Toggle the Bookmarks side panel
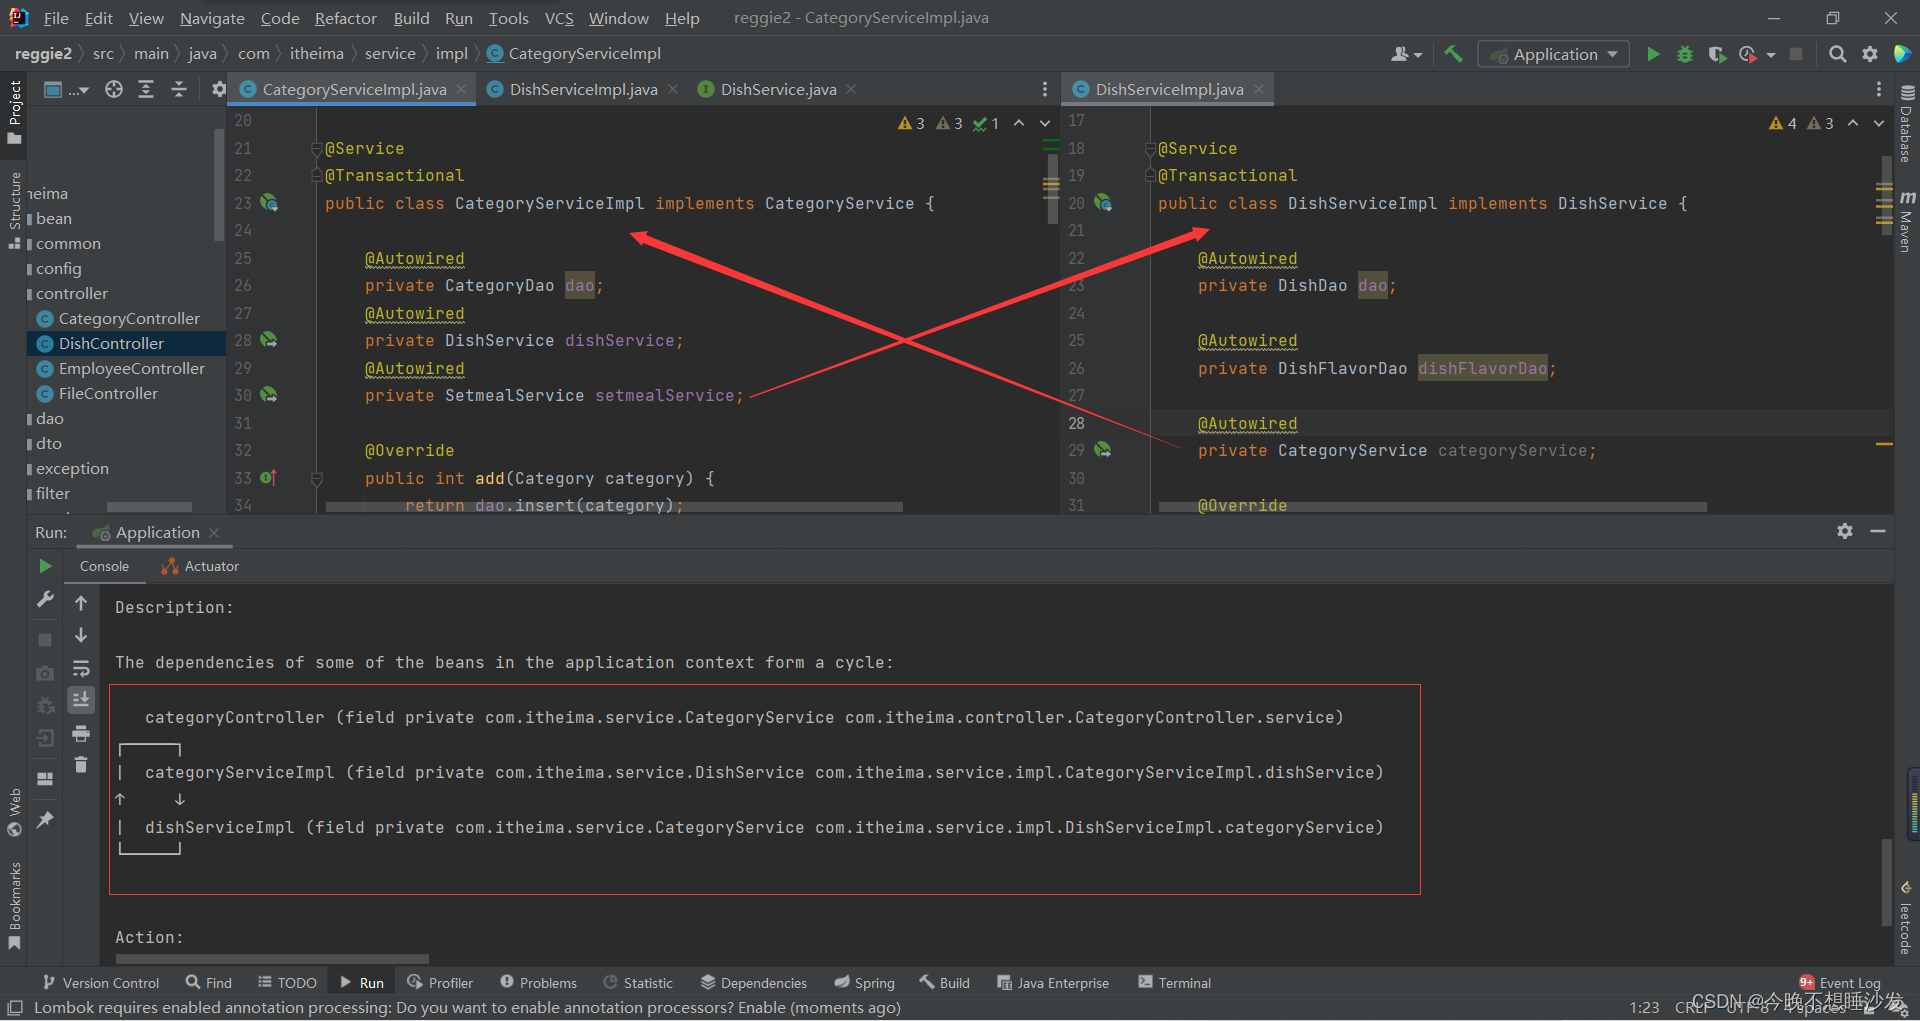 (14, 905)
